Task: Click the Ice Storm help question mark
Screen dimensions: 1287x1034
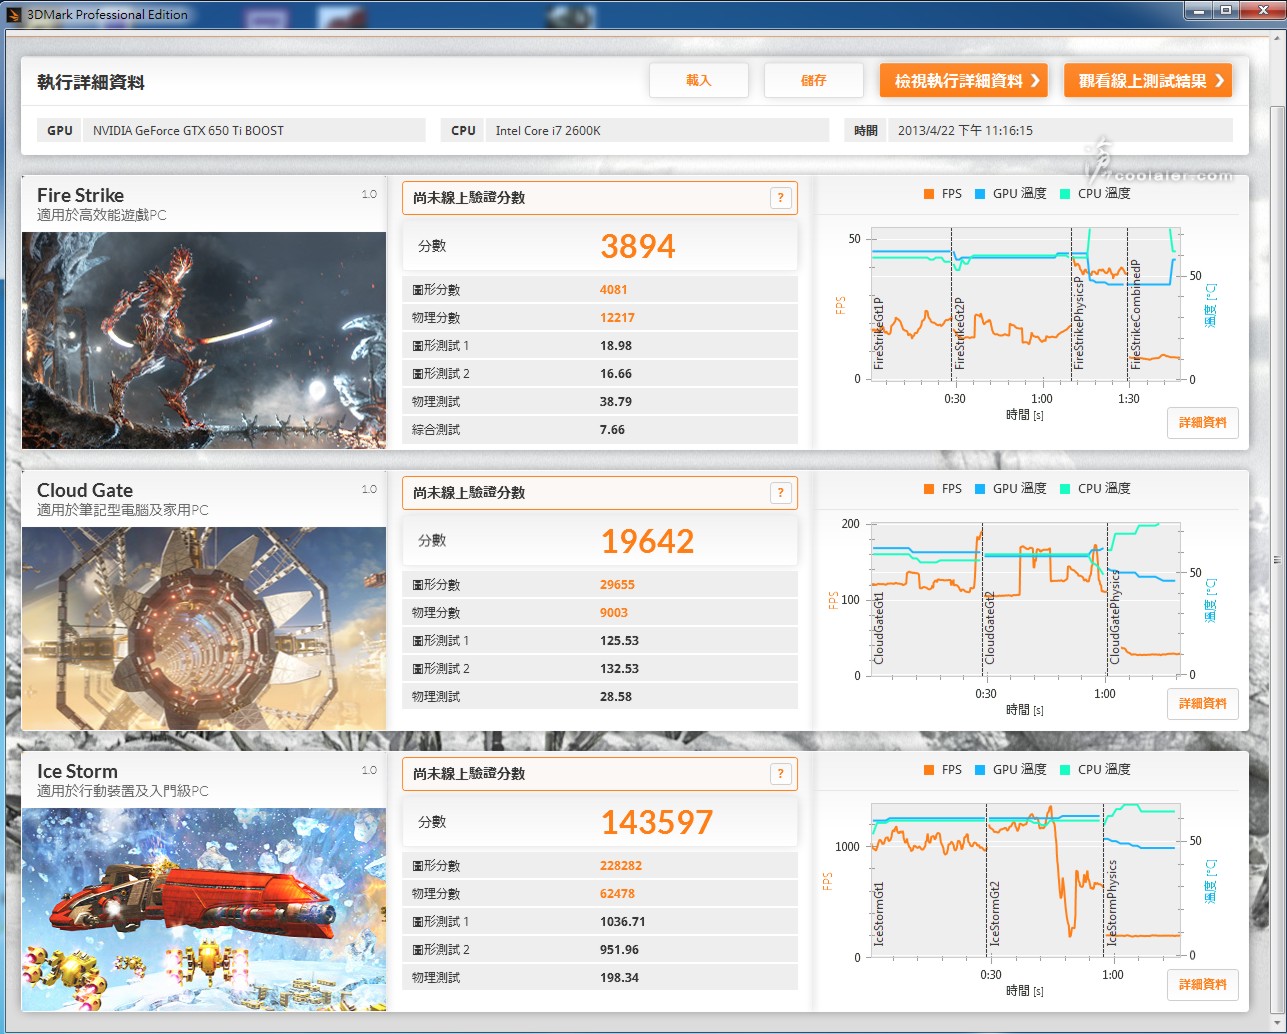Action: [x=780, y=774]
